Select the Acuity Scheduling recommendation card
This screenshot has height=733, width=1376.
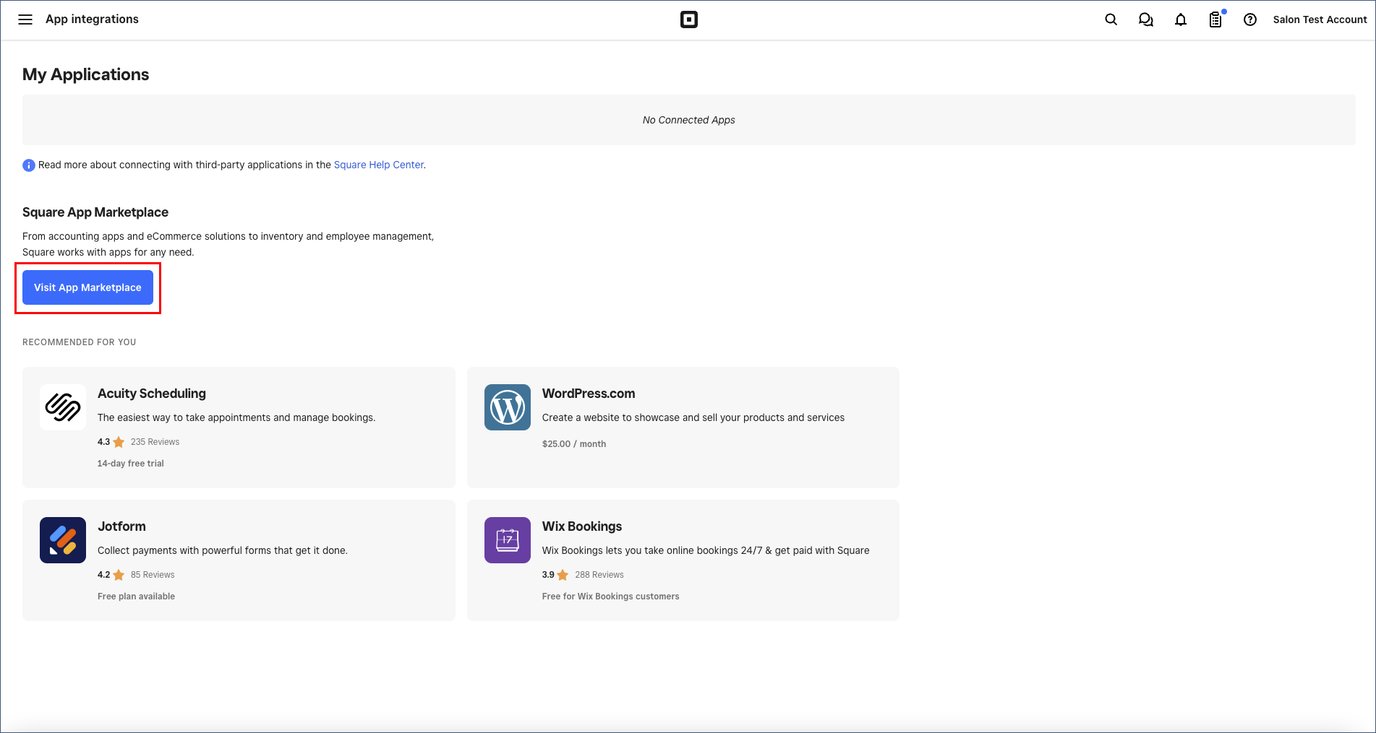pos(238,427)
